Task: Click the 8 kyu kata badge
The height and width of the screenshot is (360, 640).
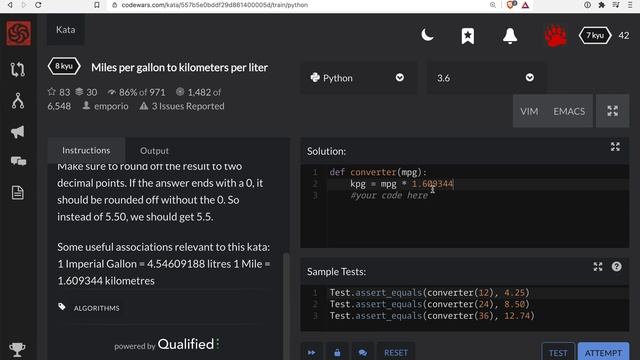Action: pos(64,66)
